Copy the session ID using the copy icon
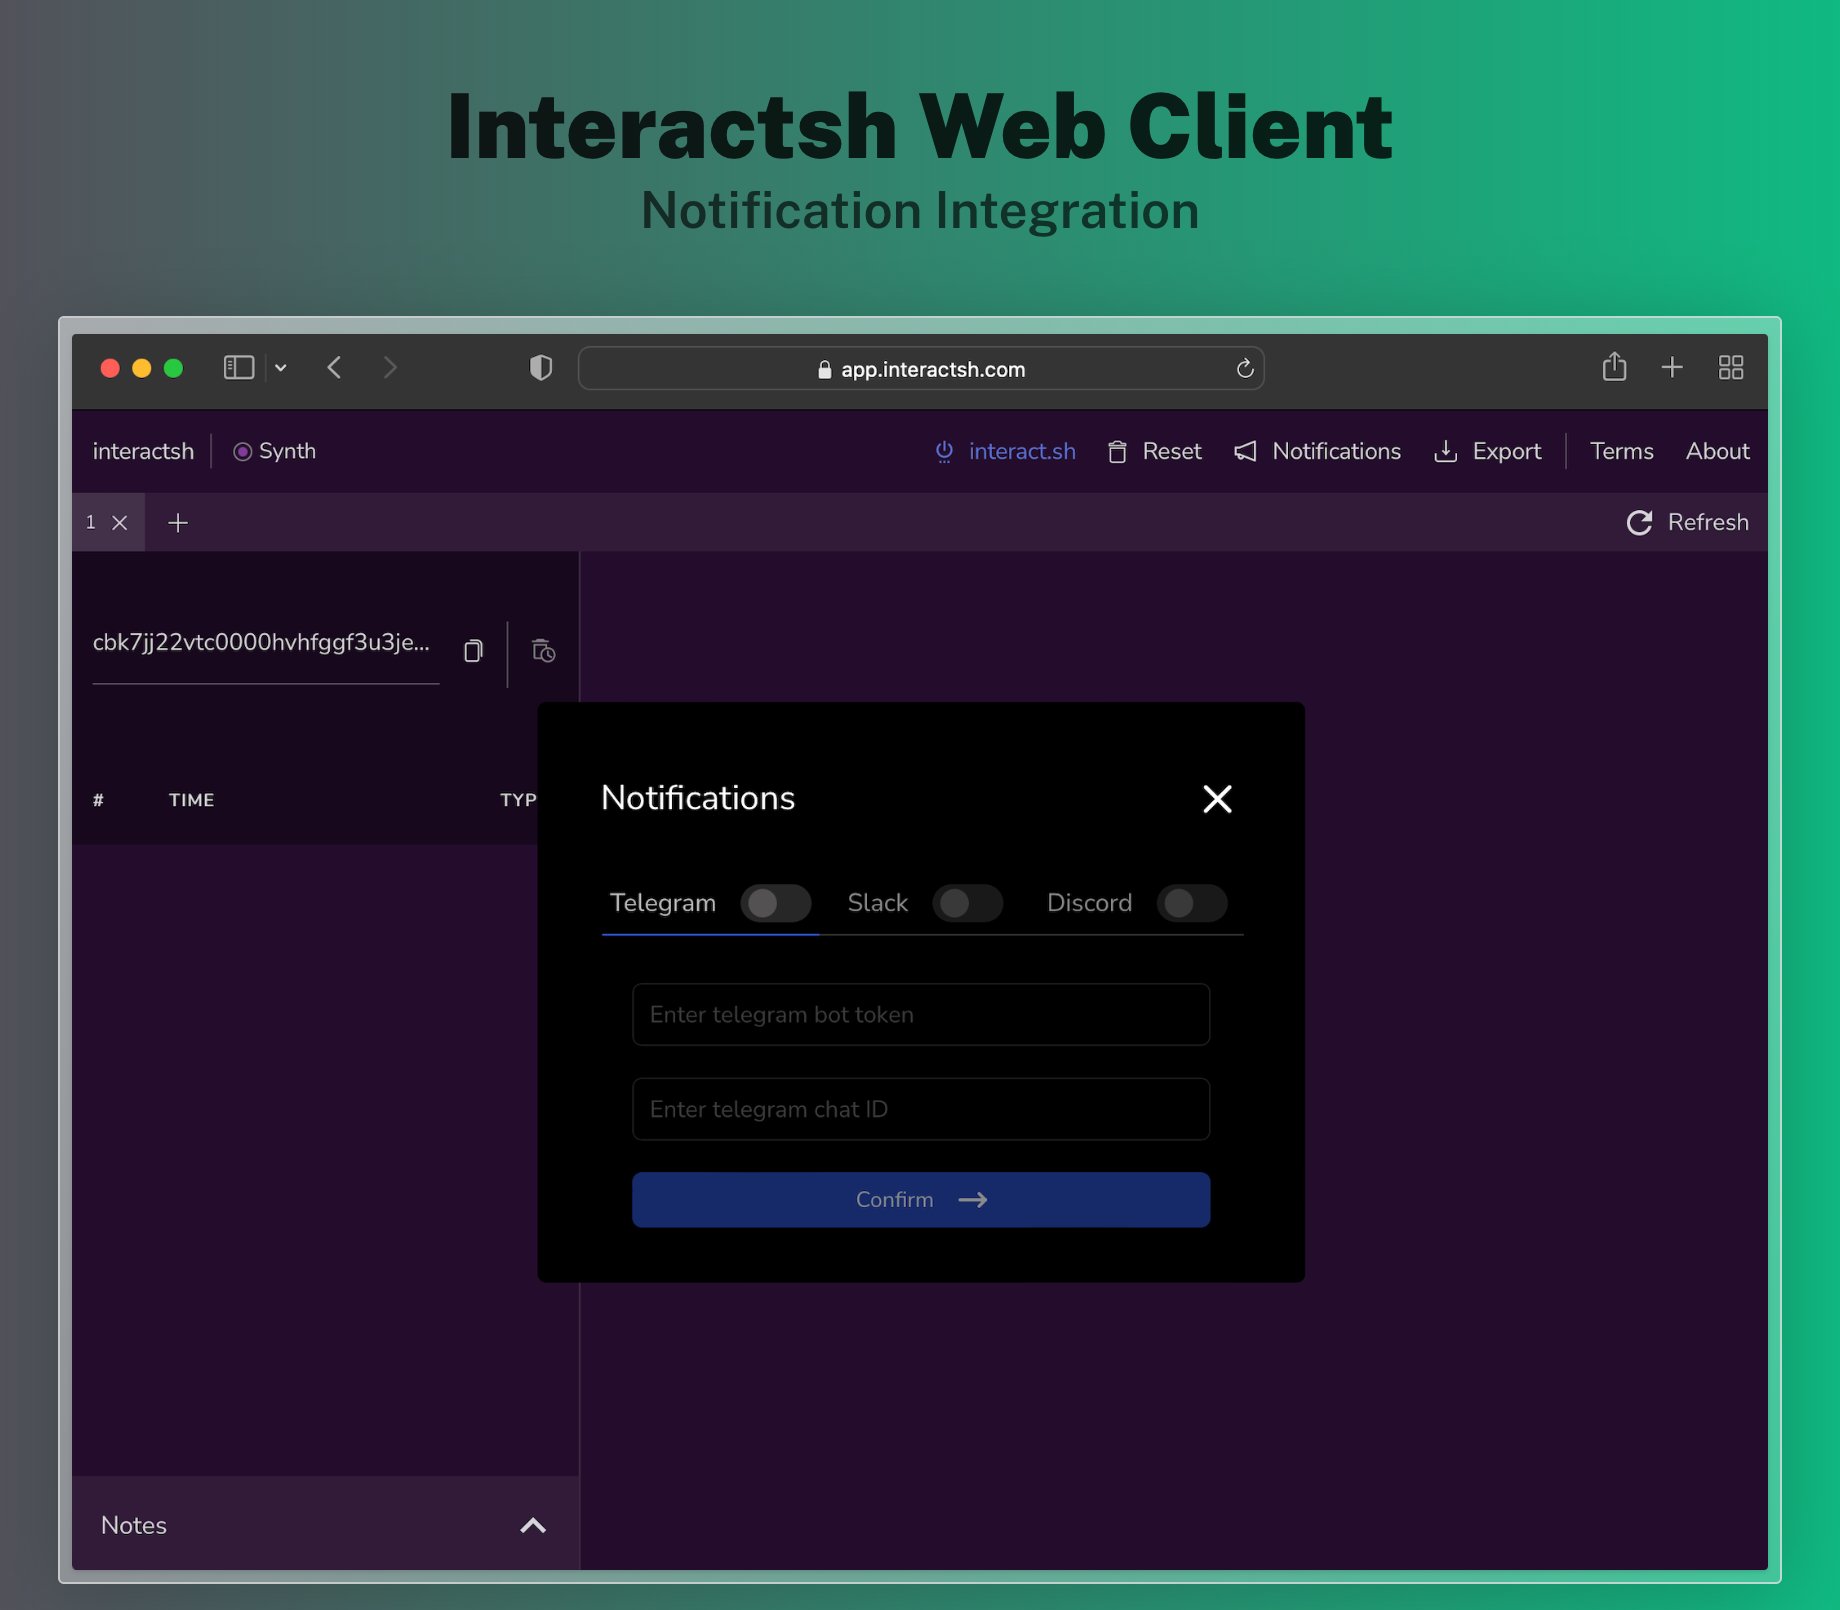1840x1610 pixels. [473, 650]
